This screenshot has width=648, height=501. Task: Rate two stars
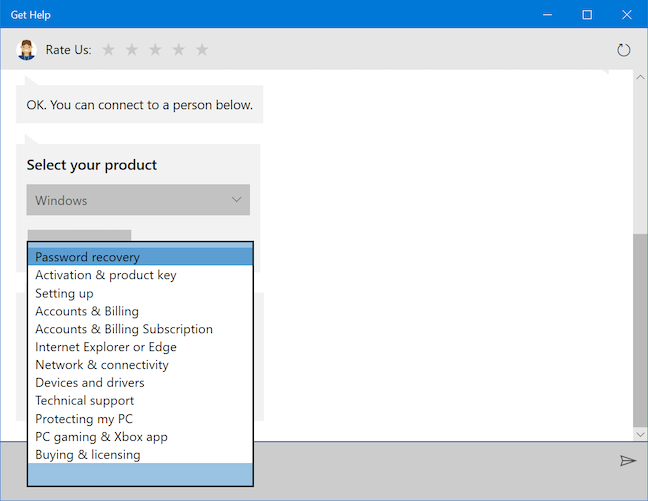point(132,50)
